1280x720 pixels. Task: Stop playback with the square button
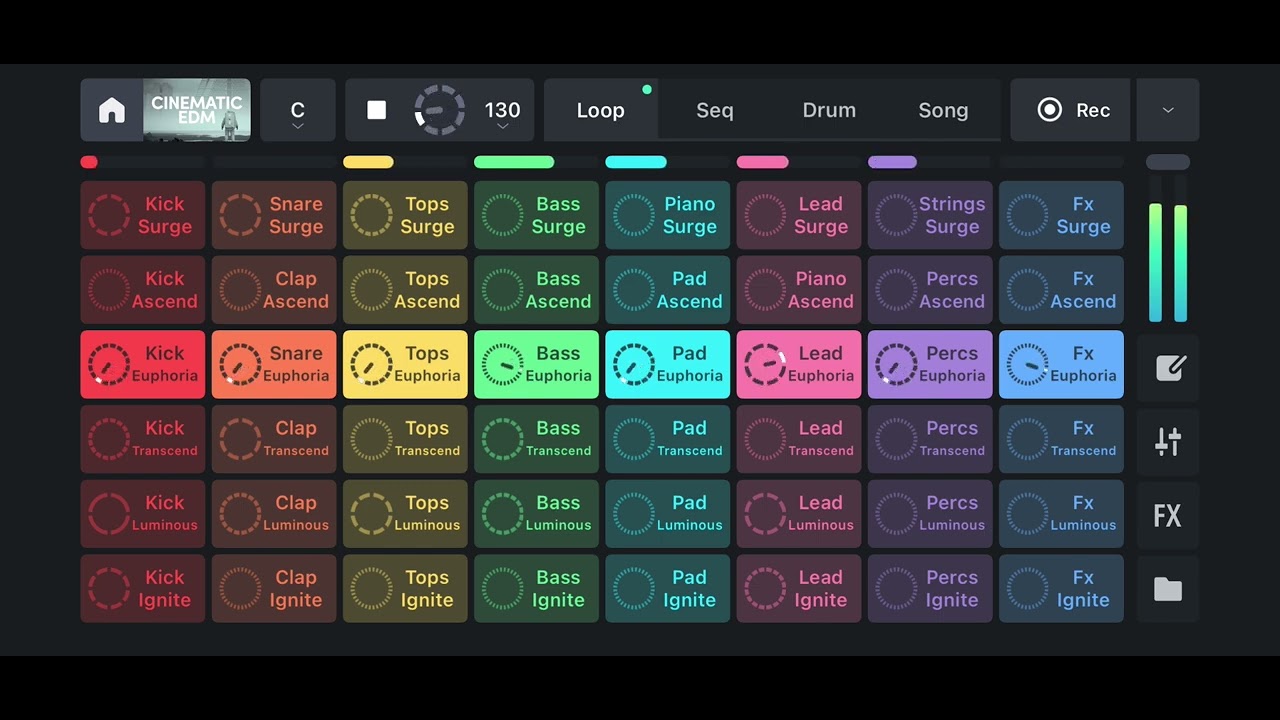pyautogui.click(x=377, y=110)
